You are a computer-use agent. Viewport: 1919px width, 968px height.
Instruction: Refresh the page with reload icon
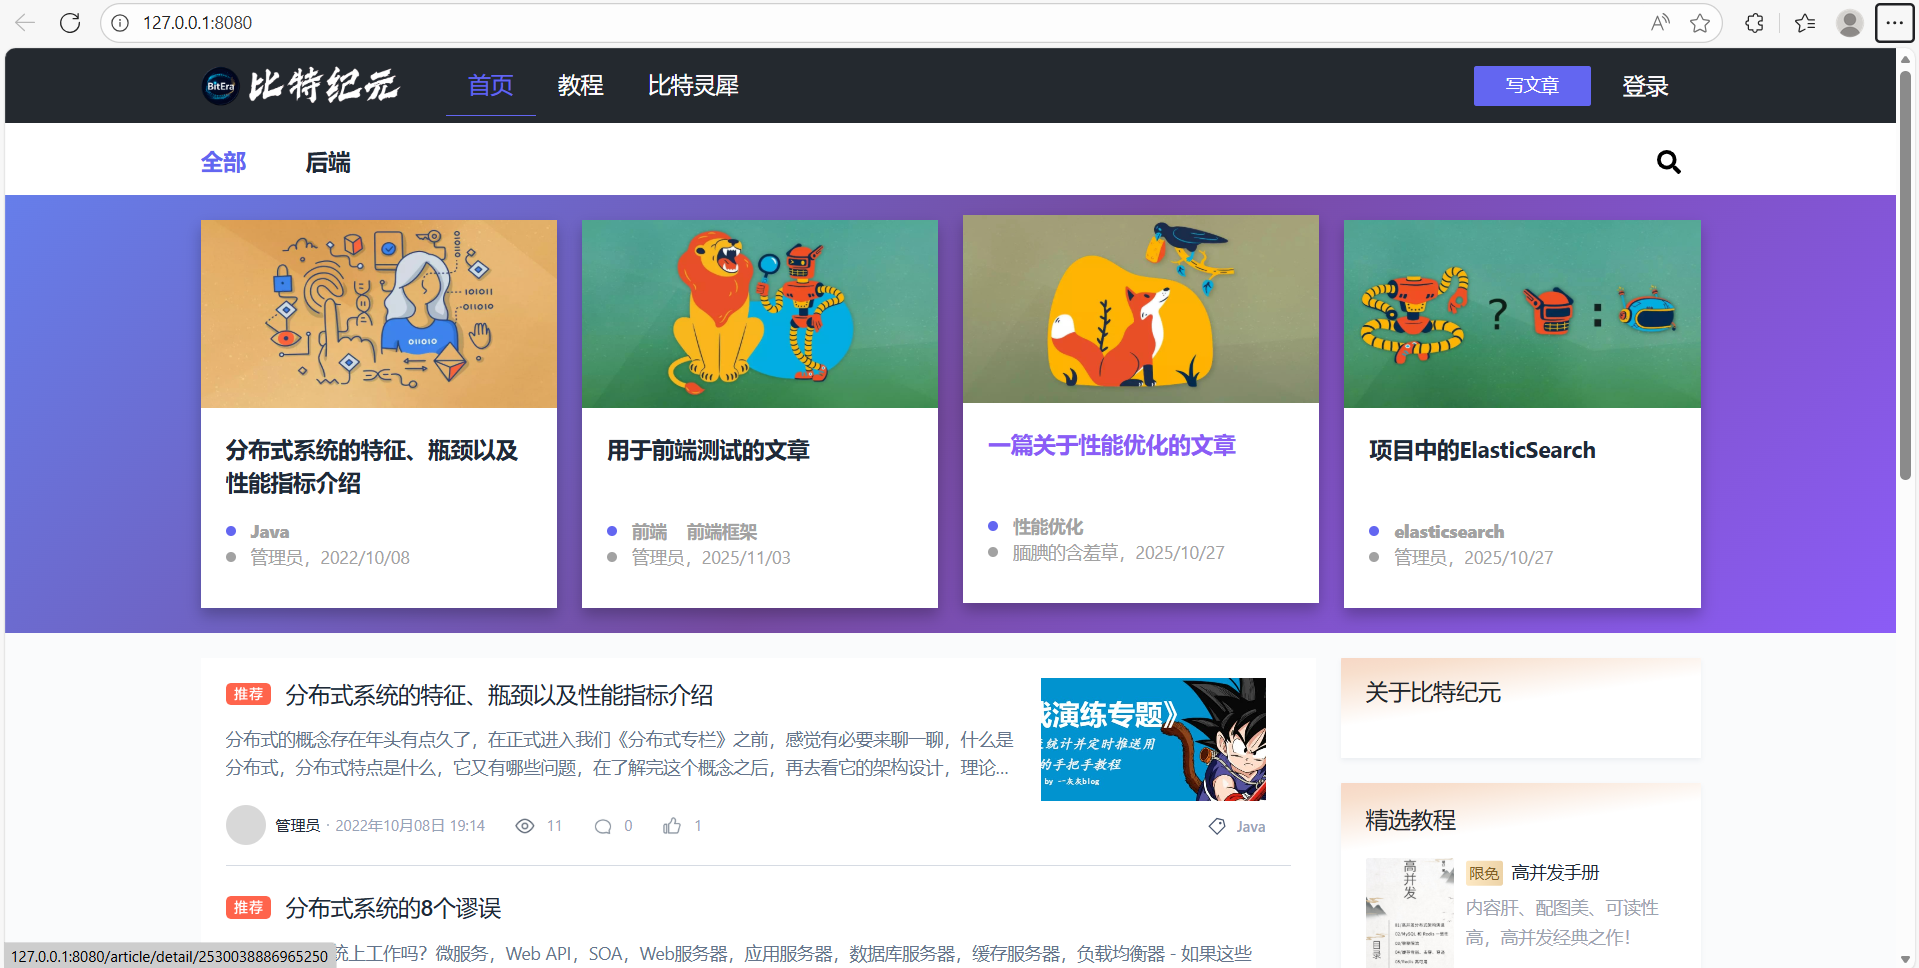tap(70, 23)
